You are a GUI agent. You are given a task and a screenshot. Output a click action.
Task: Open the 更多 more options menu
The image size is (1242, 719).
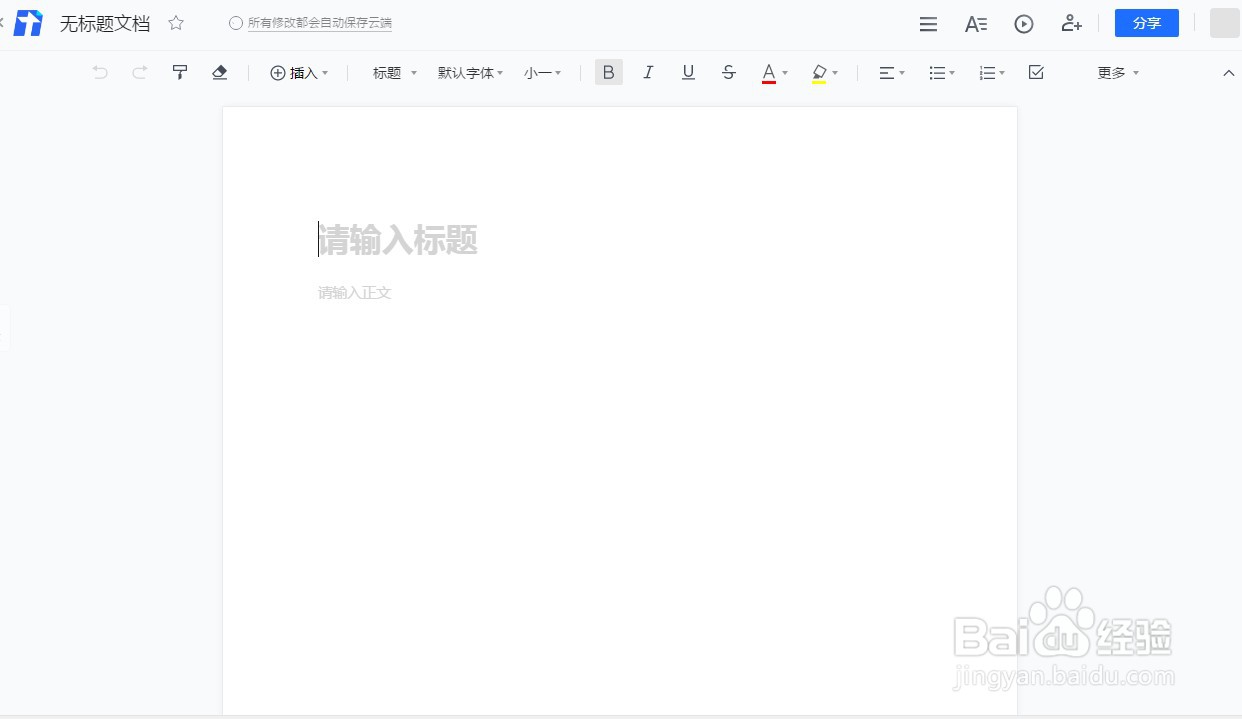1118,73
